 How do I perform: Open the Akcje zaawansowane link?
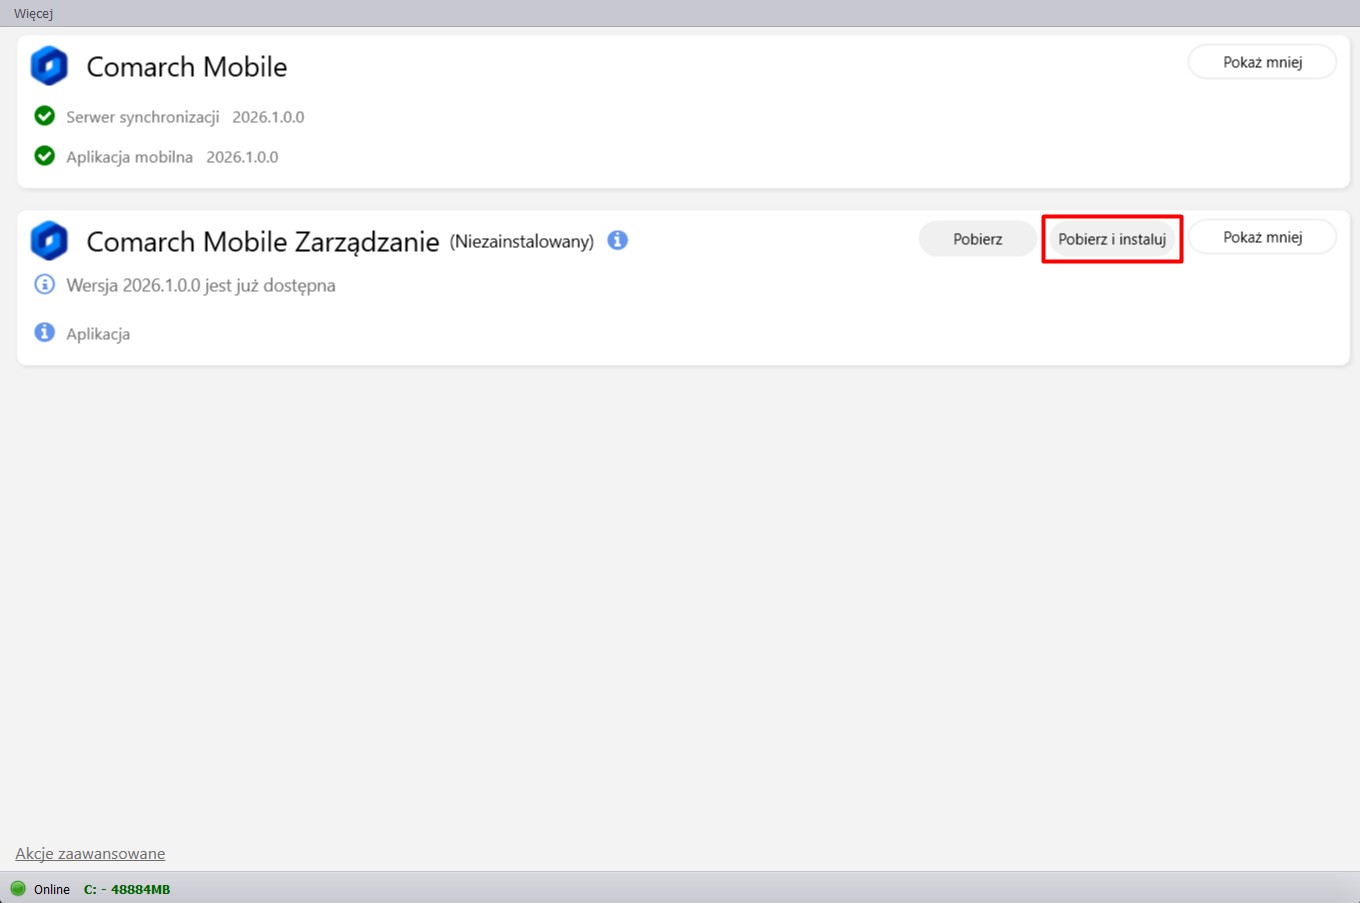[90, 853]
